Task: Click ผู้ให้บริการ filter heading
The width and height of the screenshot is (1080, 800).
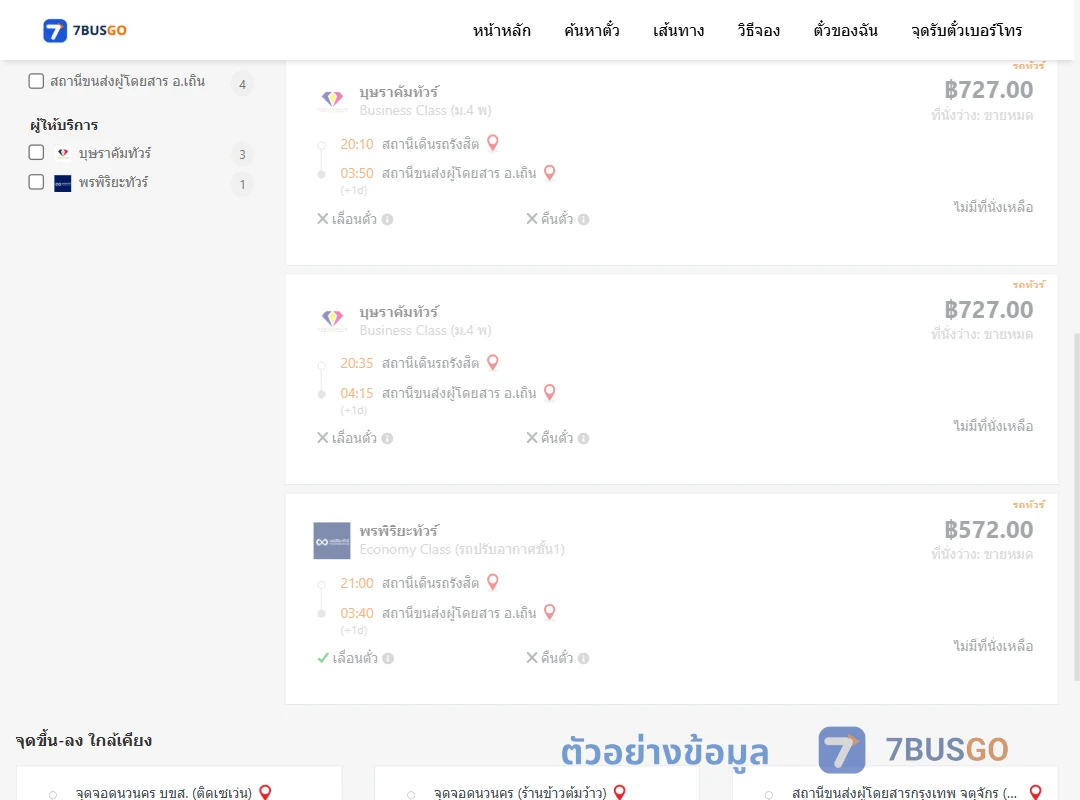Action: tap(64, 125)
